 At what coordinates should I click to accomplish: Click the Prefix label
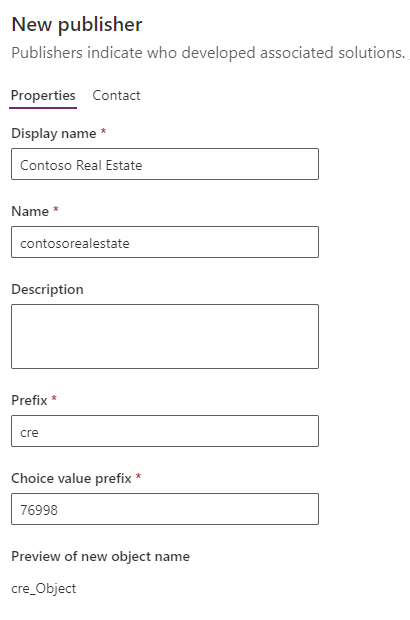[x=29, y=400]
